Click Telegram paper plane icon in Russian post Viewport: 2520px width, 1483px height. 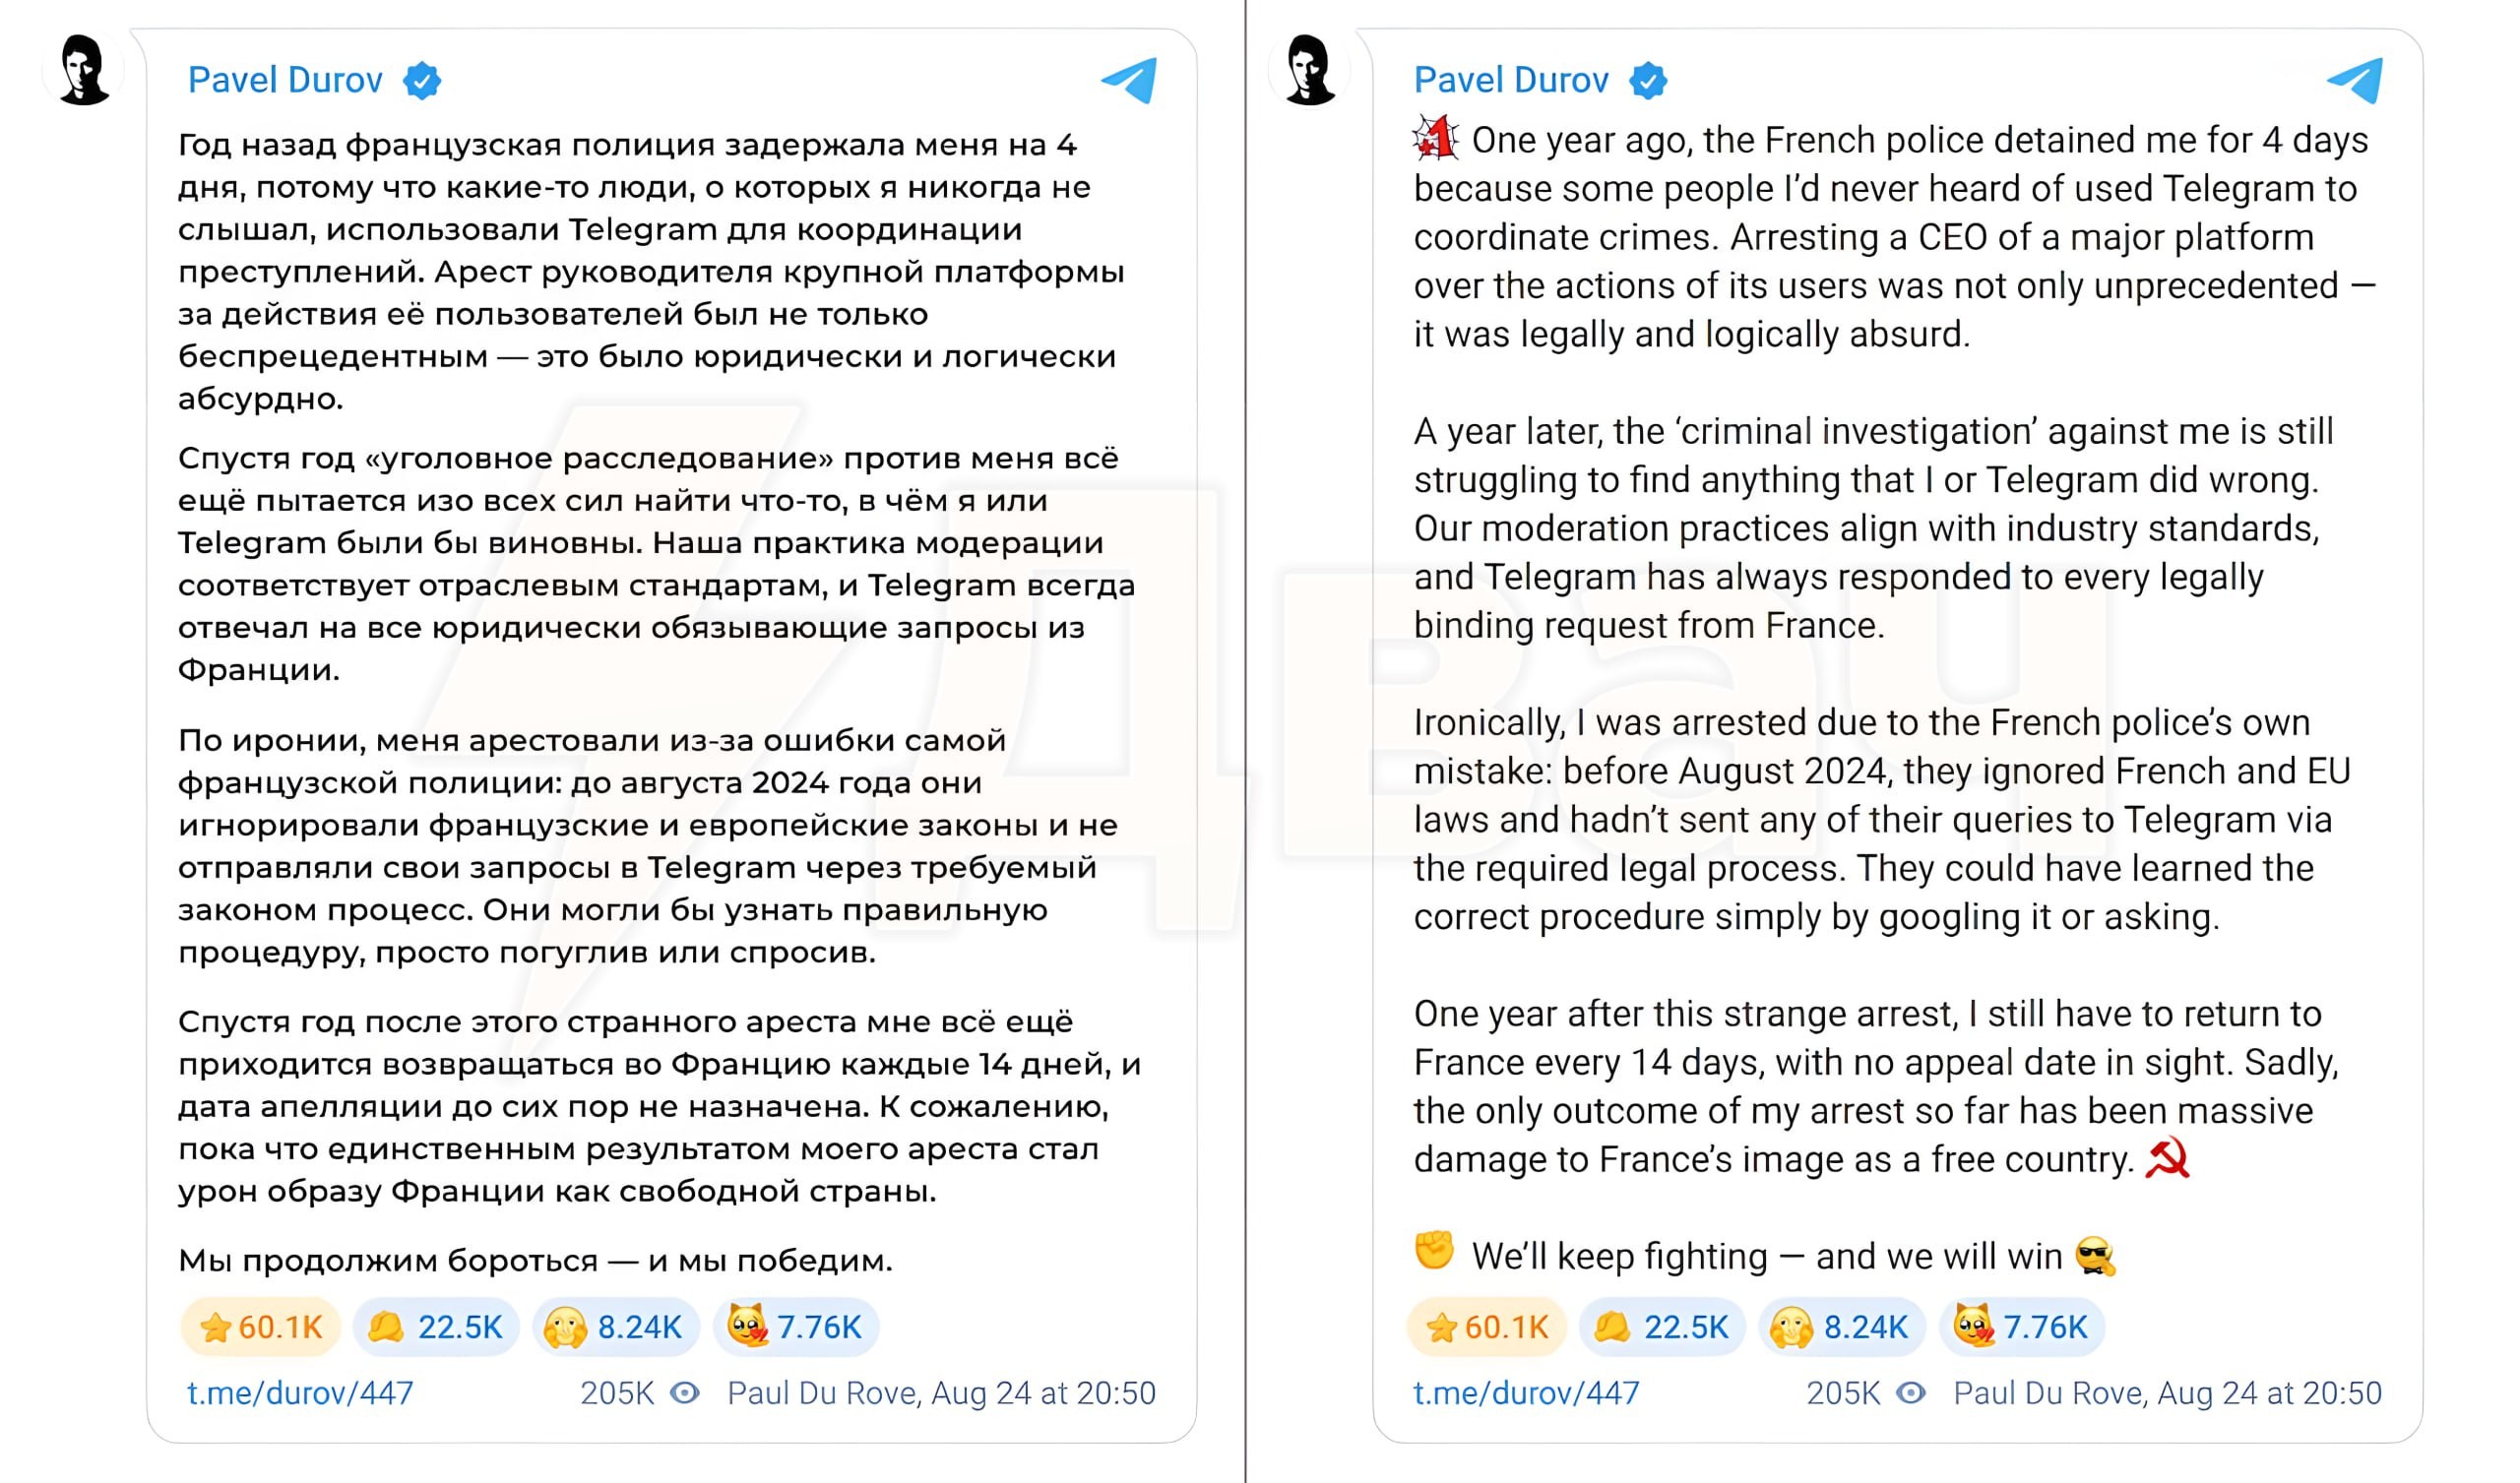[1129, 80]
